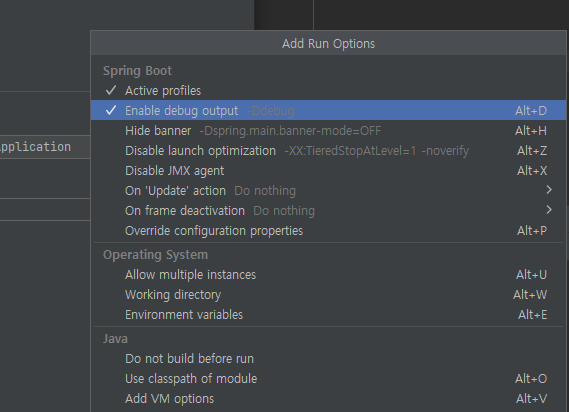Select Disable JMX agent option

coord(328,170)
